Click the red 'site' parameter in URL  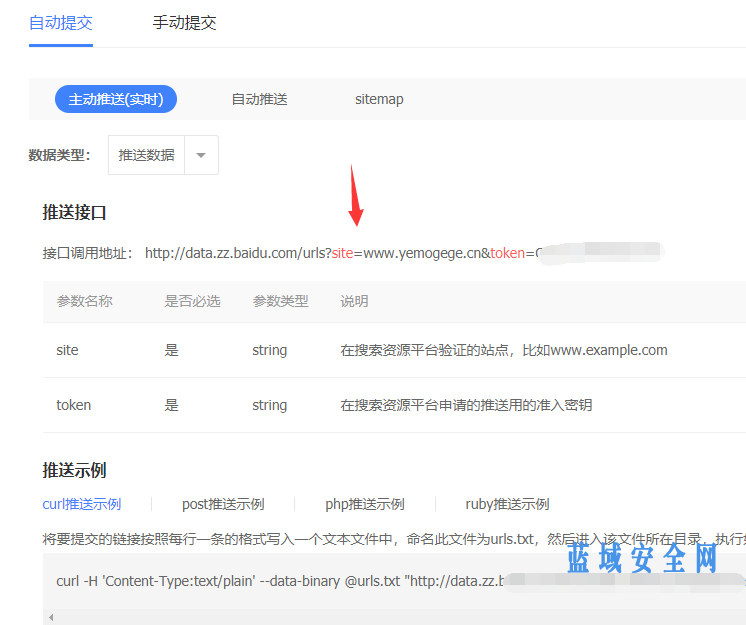[342, 253]
